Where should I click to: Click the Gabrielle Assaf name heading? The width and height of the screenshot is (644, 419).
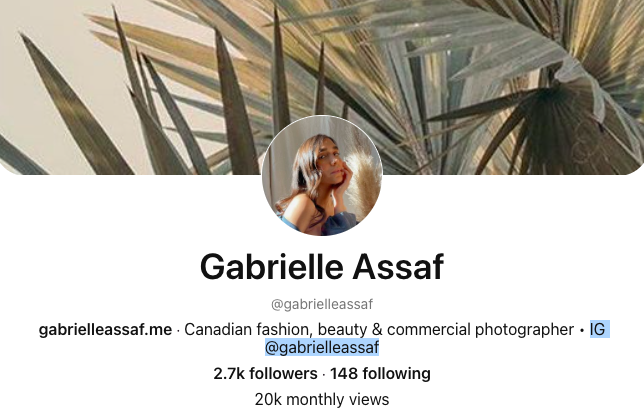tap(322, 267)
